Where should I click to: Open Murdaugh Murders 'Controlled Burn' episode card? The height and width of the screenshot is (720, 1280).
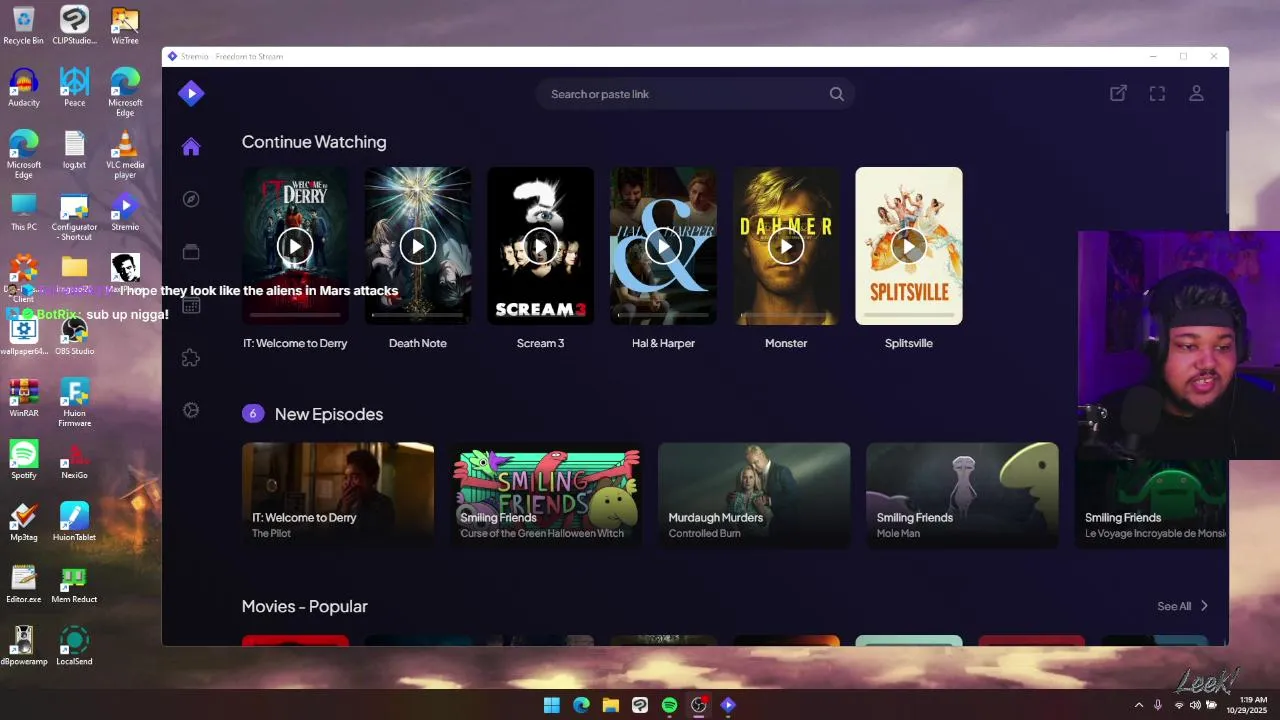click(x=754, y=495)
